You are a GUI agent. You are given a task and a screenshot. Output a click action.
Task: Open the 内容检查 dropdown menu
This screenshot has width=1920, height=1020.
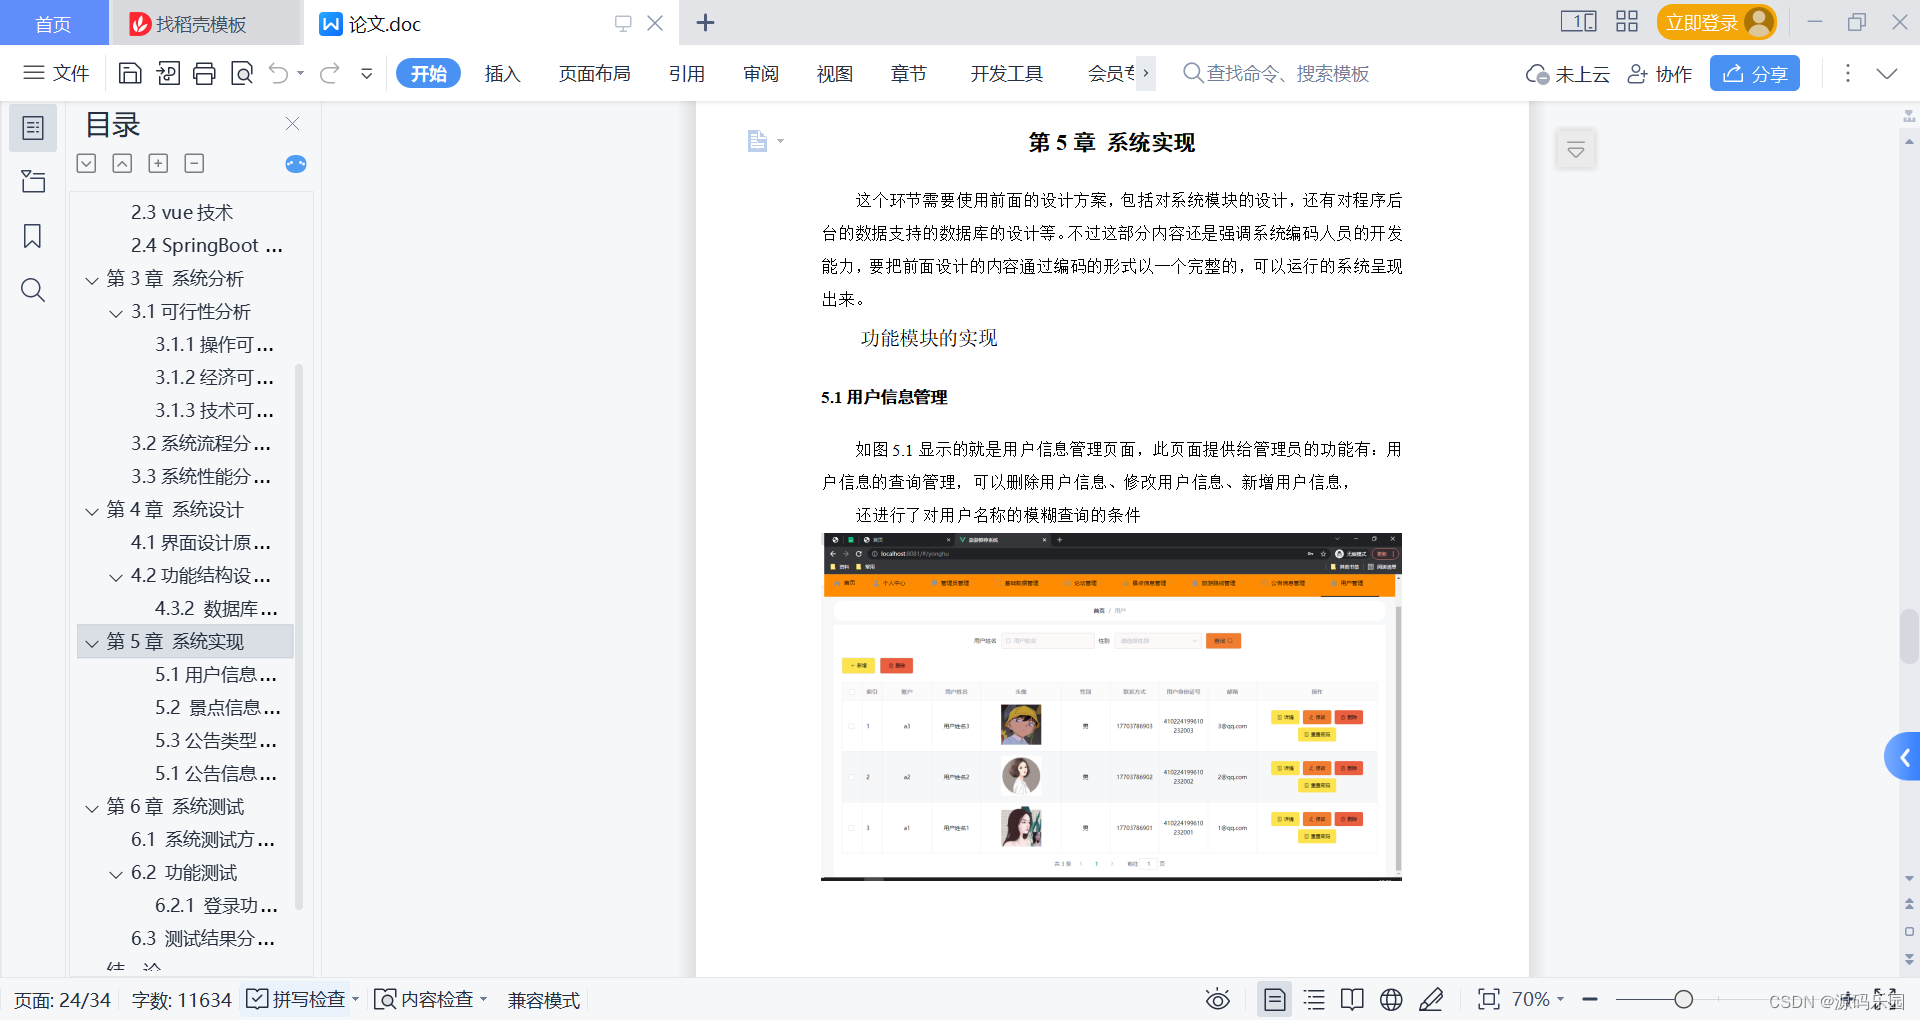pyautogui.click(x=485, y=999)
